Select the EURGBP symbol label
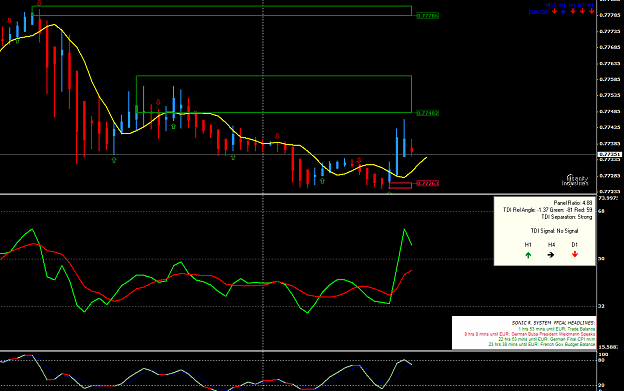This screenshot has height=391, width=625. 538,12
